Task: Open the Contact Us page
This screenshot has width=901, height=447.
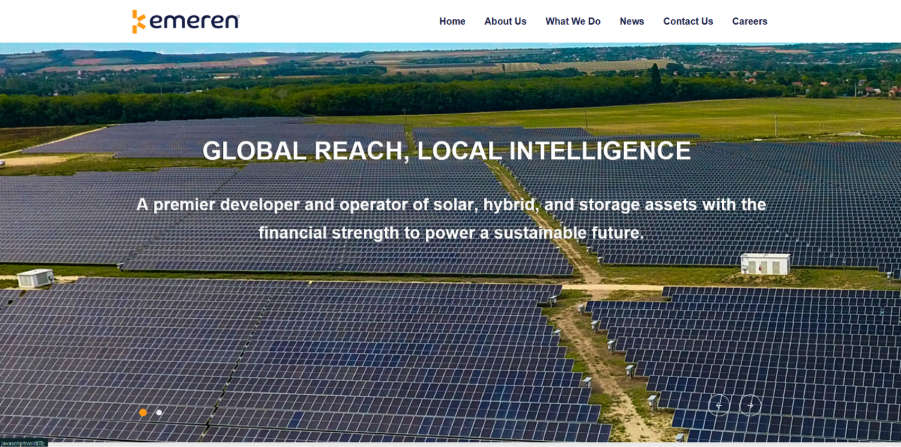Action: [688, 21]
